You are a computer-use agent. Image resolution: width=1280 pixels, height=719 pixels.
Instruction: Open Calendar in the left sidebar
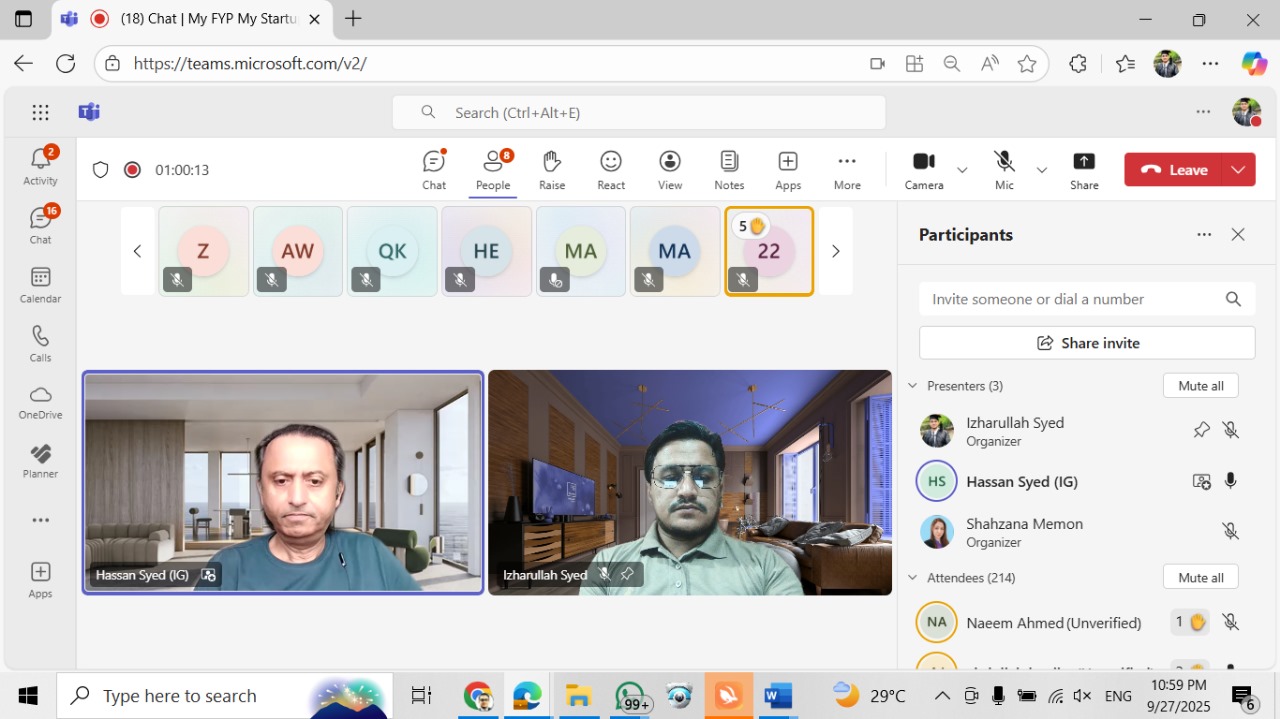click(x=40, y=284)
